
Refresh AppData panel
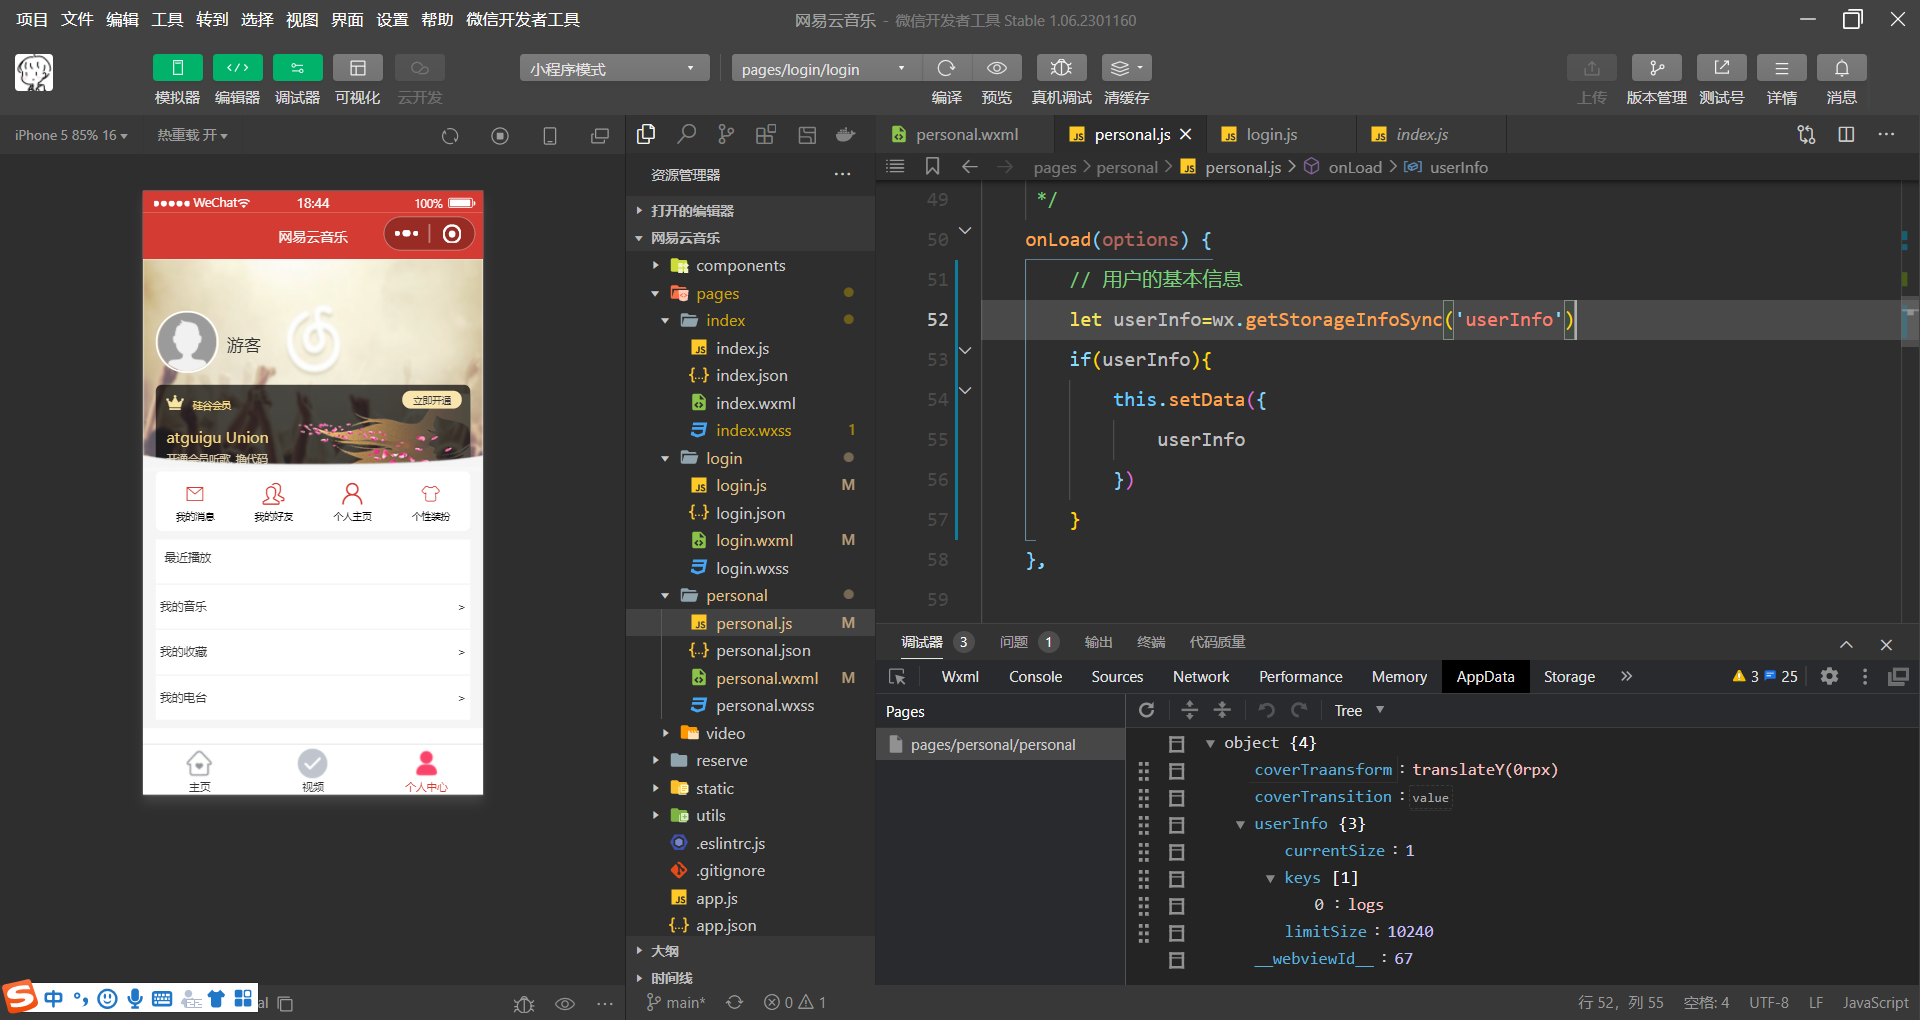1147,710
